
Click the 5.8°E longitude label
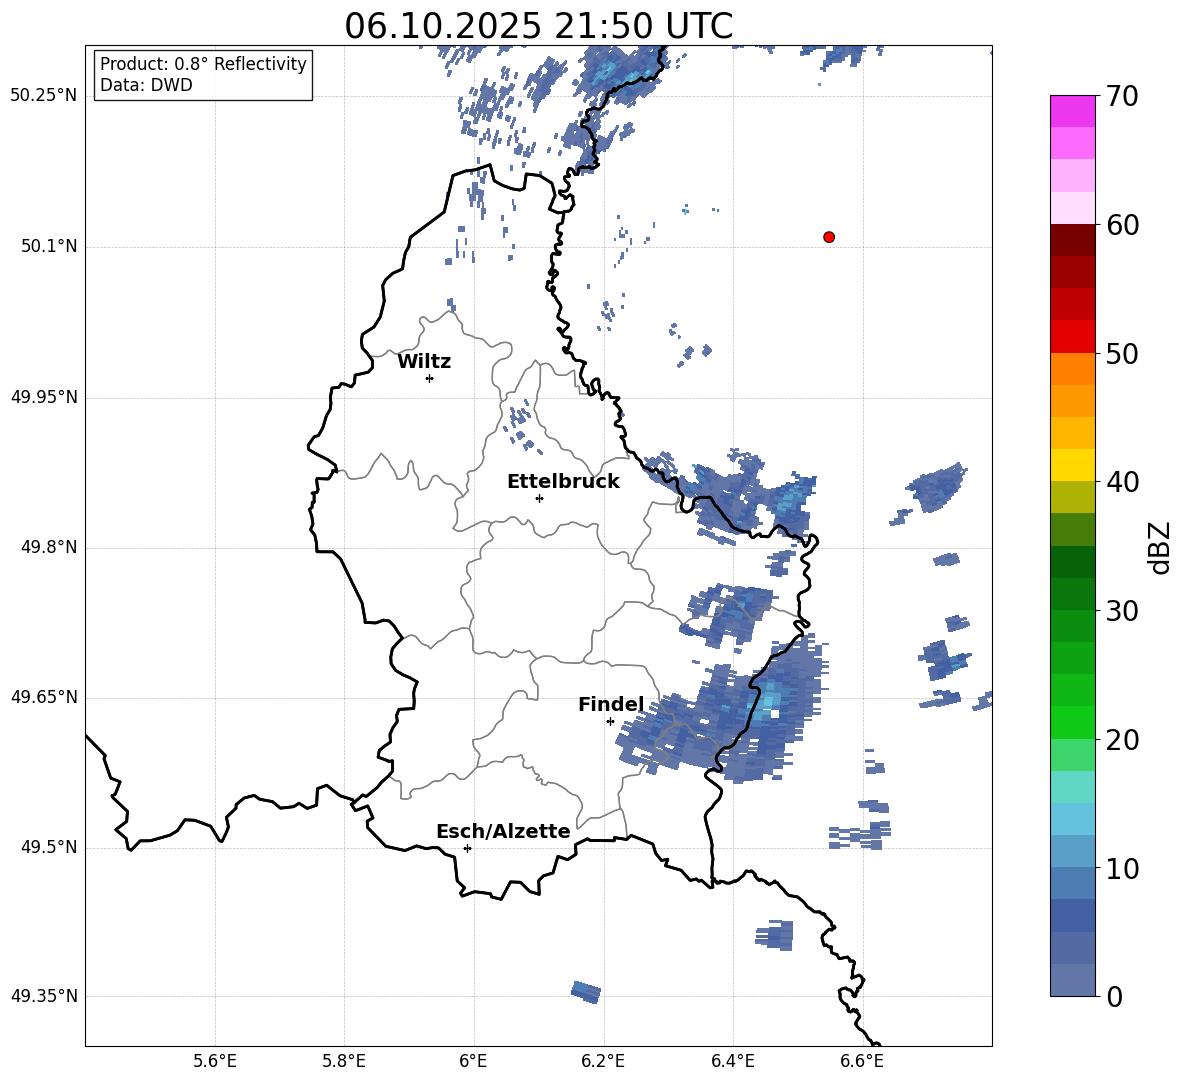coord(344,1061)
